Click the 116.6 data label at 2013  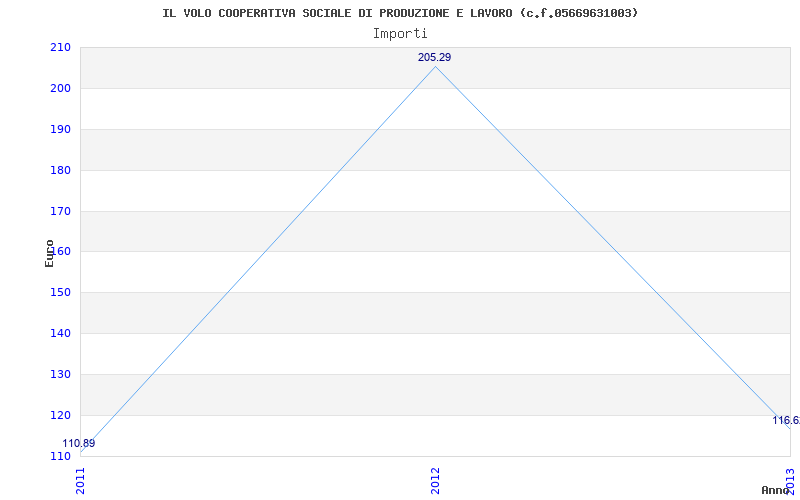(786, 420)
